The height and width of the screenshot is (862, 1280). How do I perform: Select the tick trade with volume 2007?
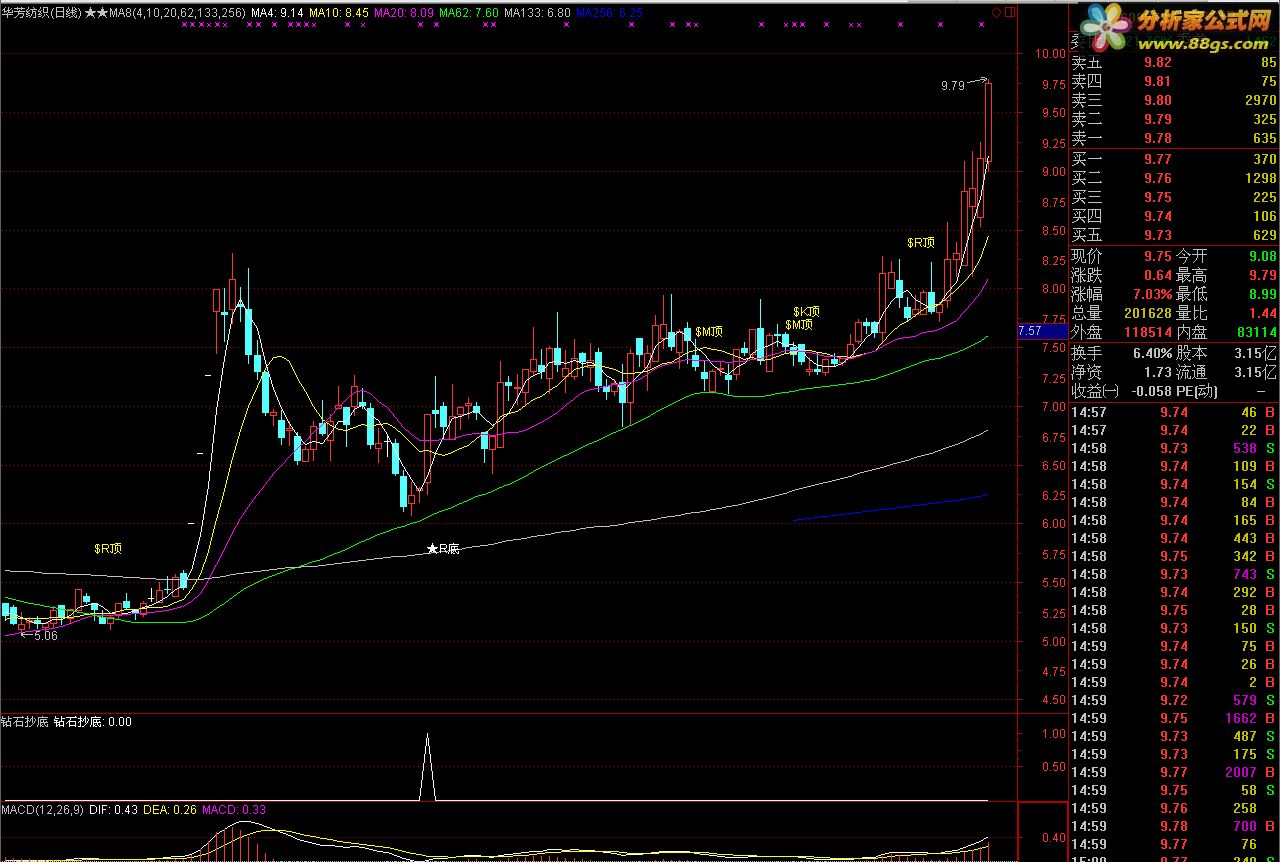(x=1174, y=772)
